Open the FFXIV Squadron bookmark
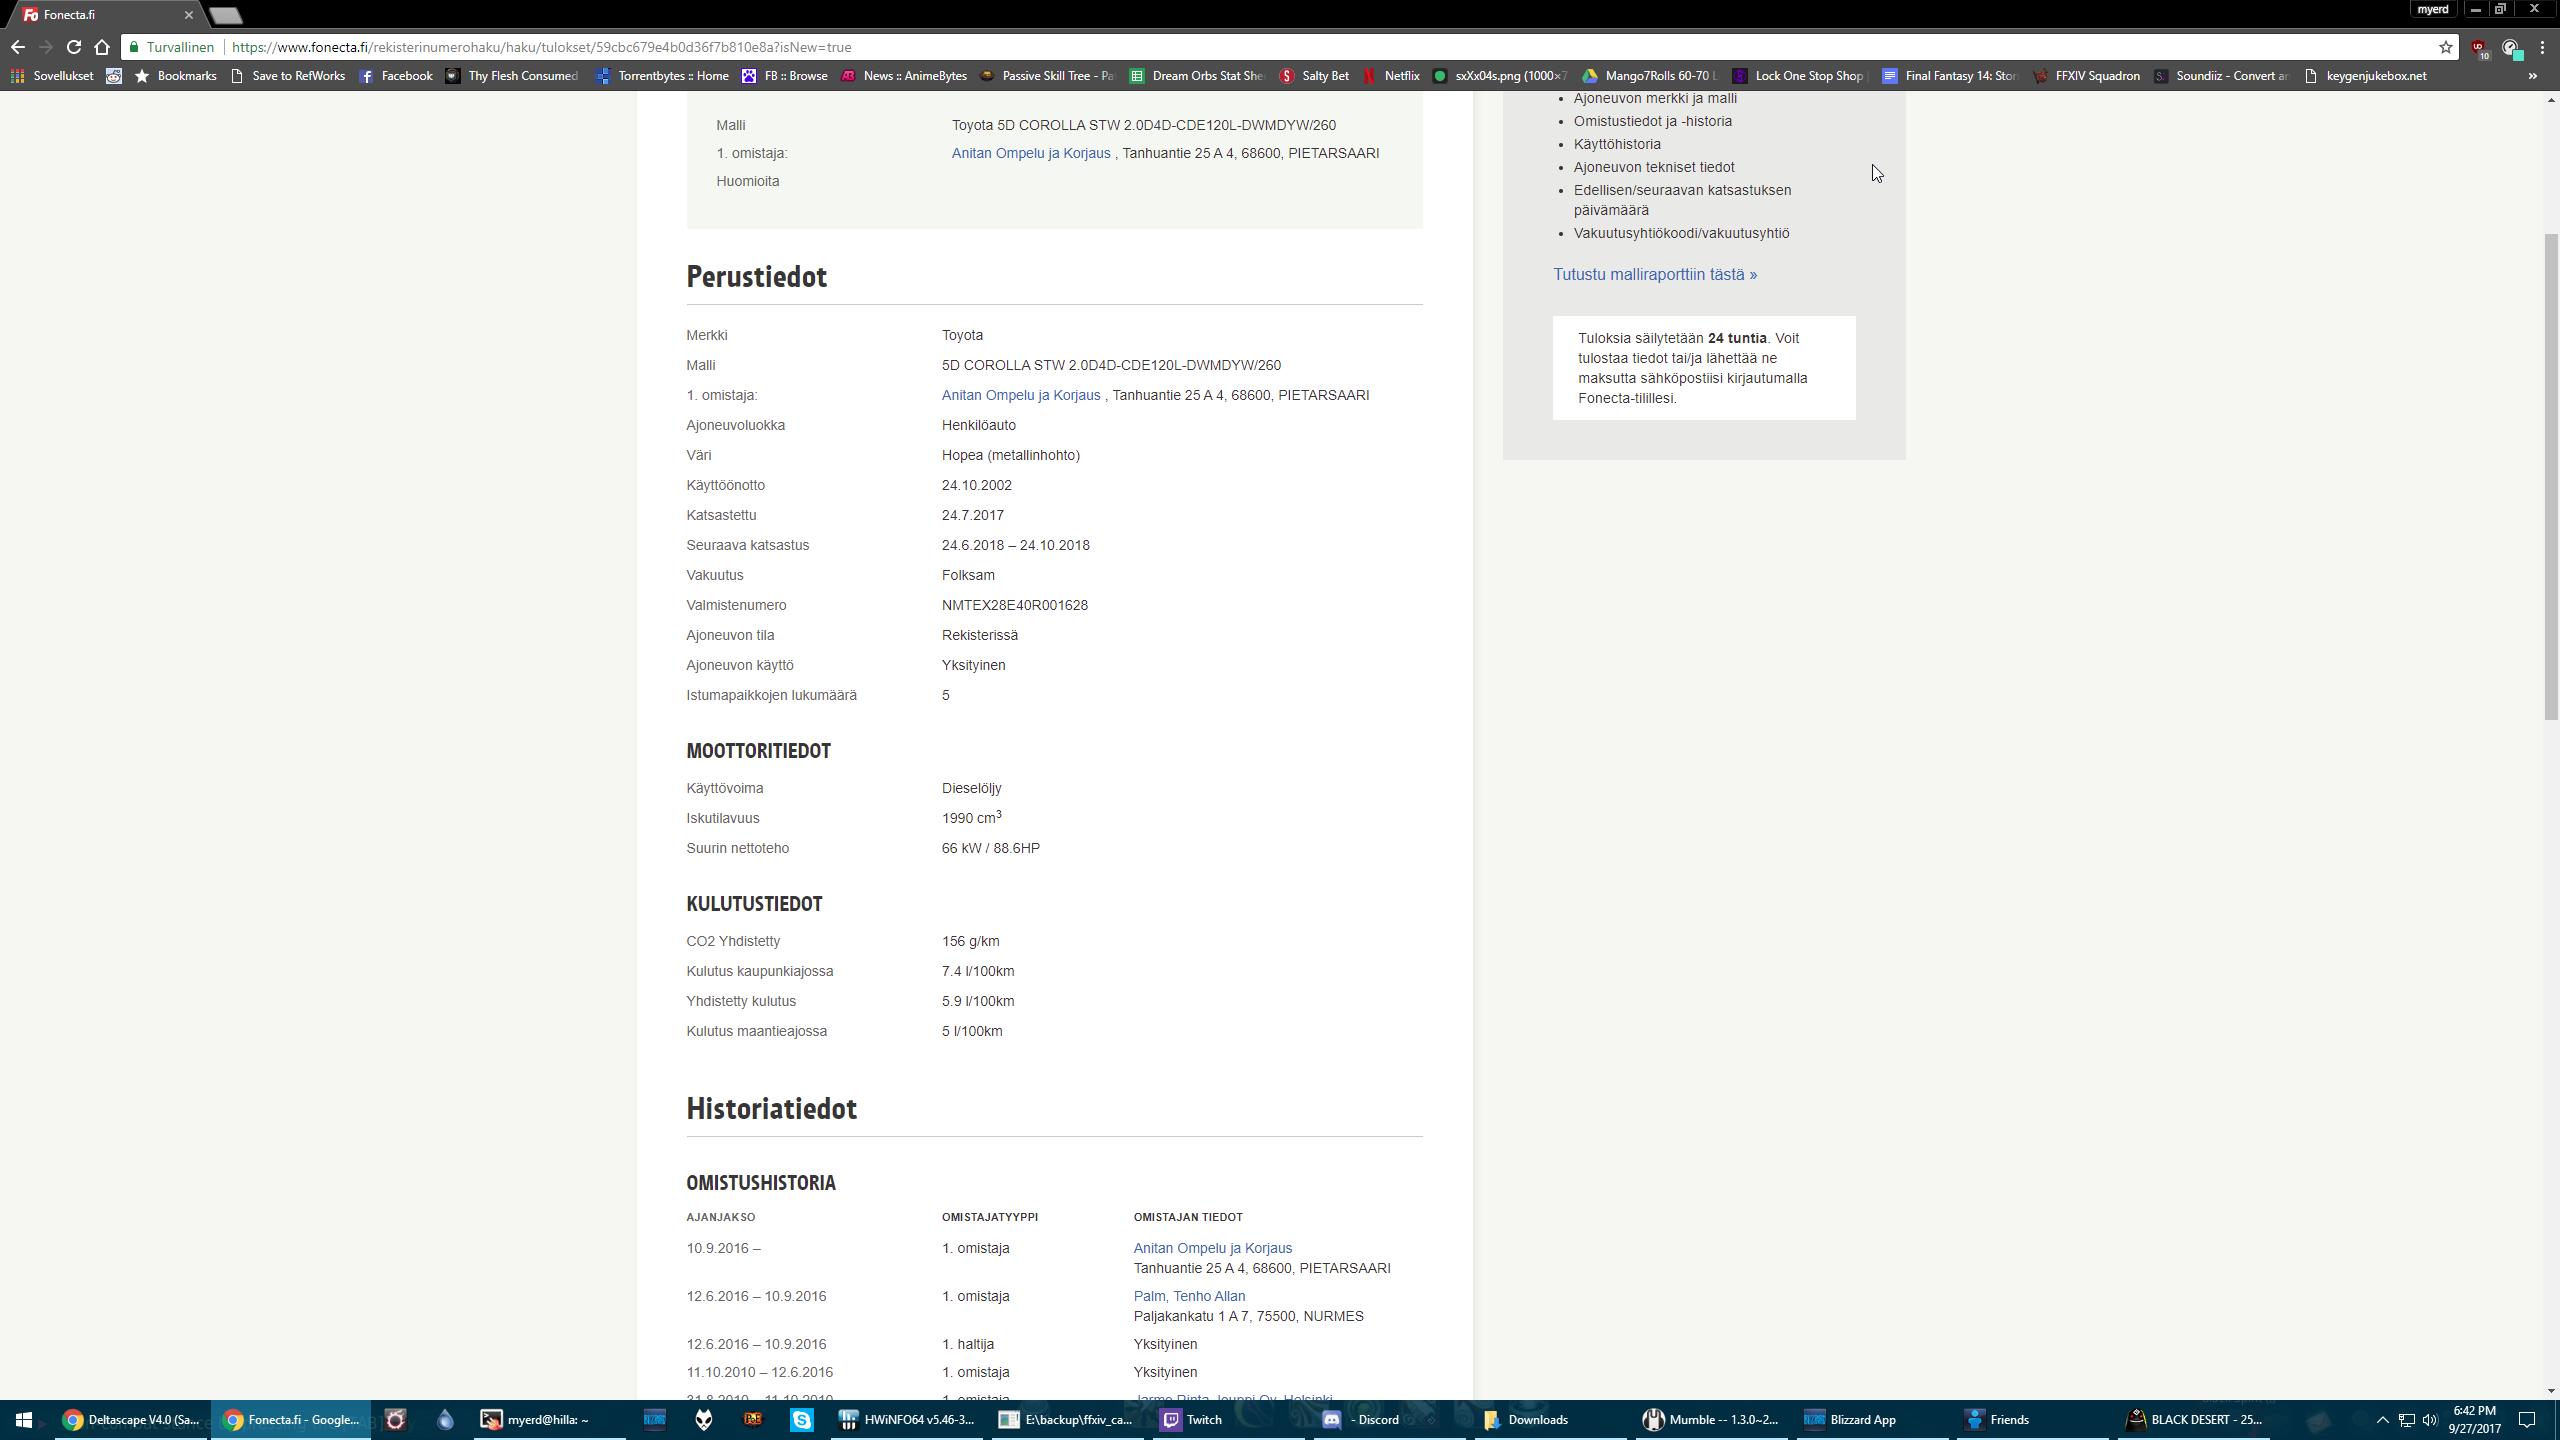2560x1440 pixels. pyautogui.click(x=2087, y=76)
